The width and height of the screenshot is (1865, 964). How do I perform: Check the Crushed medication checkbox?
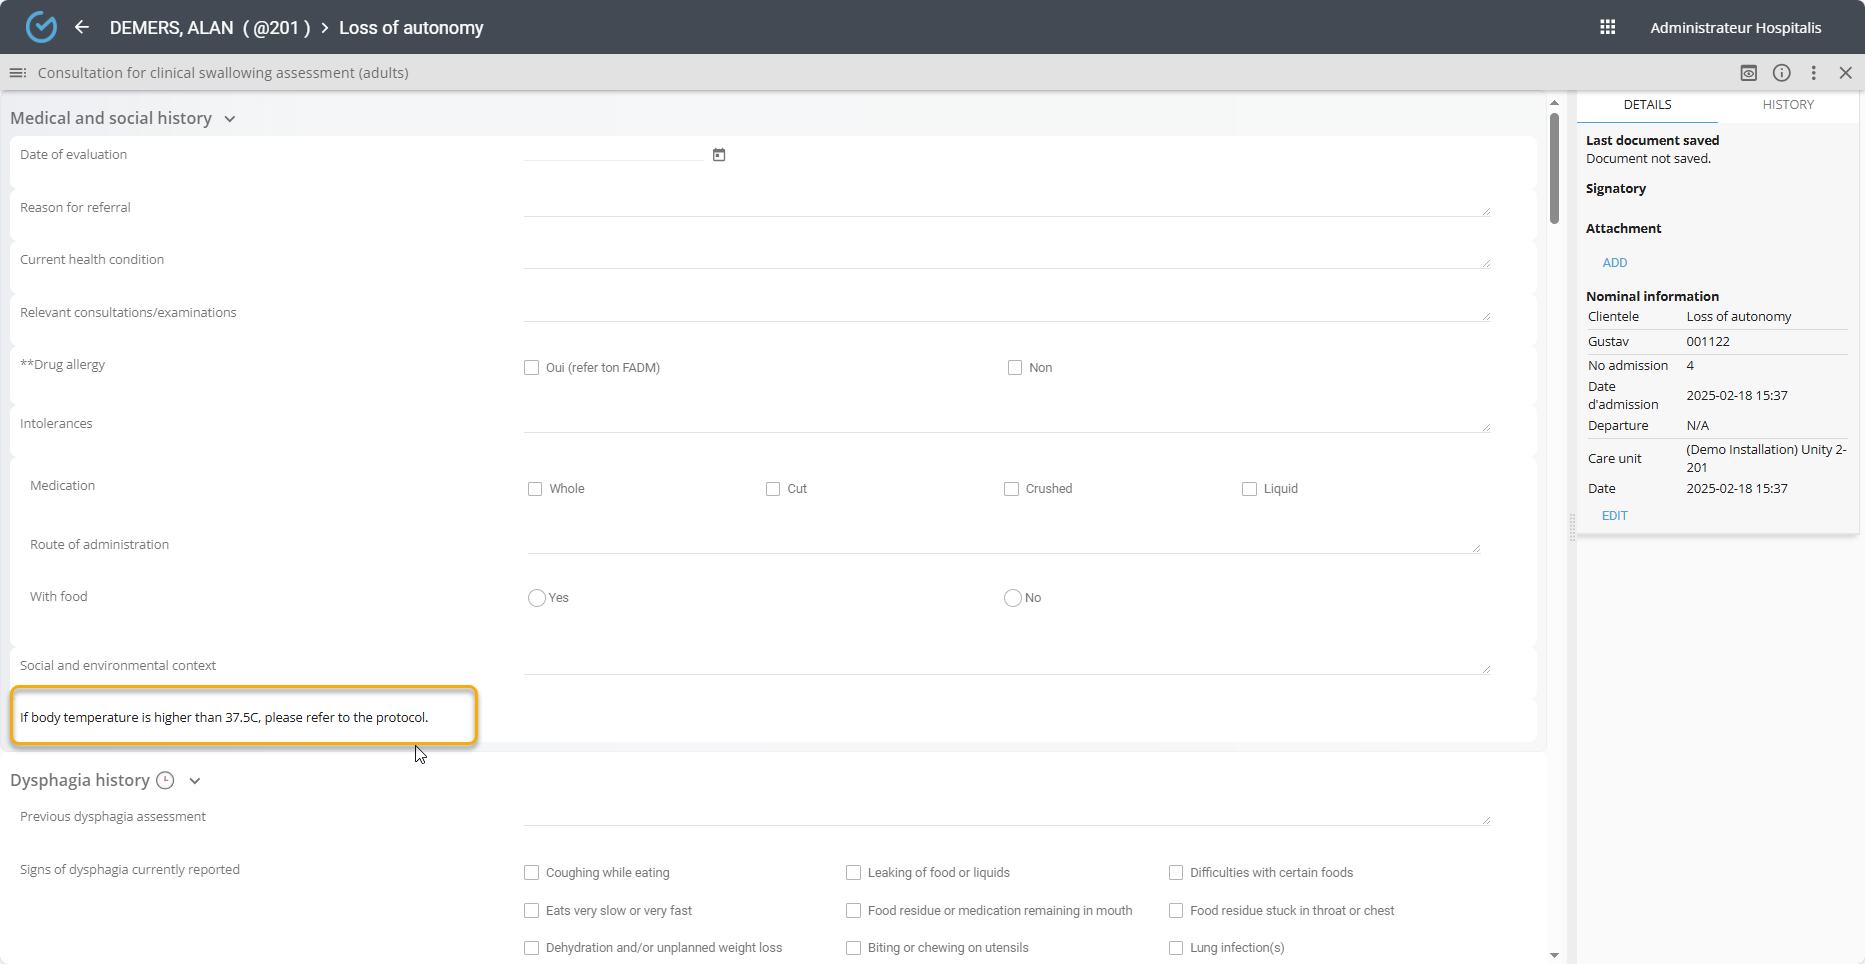pos(1011,489)
